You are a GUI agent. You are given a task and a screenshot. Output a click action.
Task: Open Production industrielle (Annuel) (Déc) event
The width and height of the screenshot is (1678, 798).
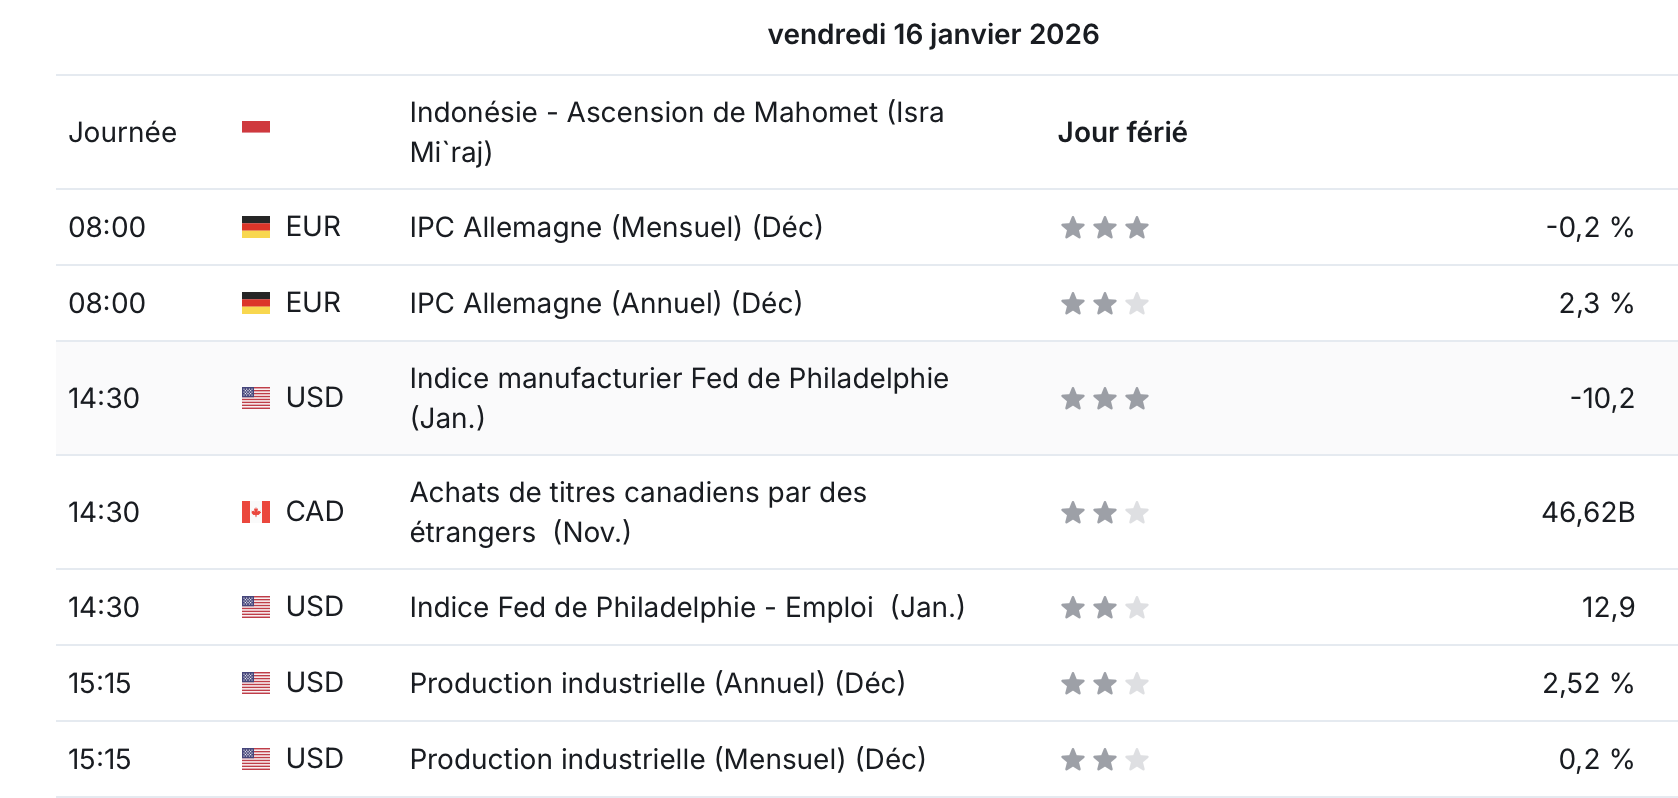pos(657,683)
